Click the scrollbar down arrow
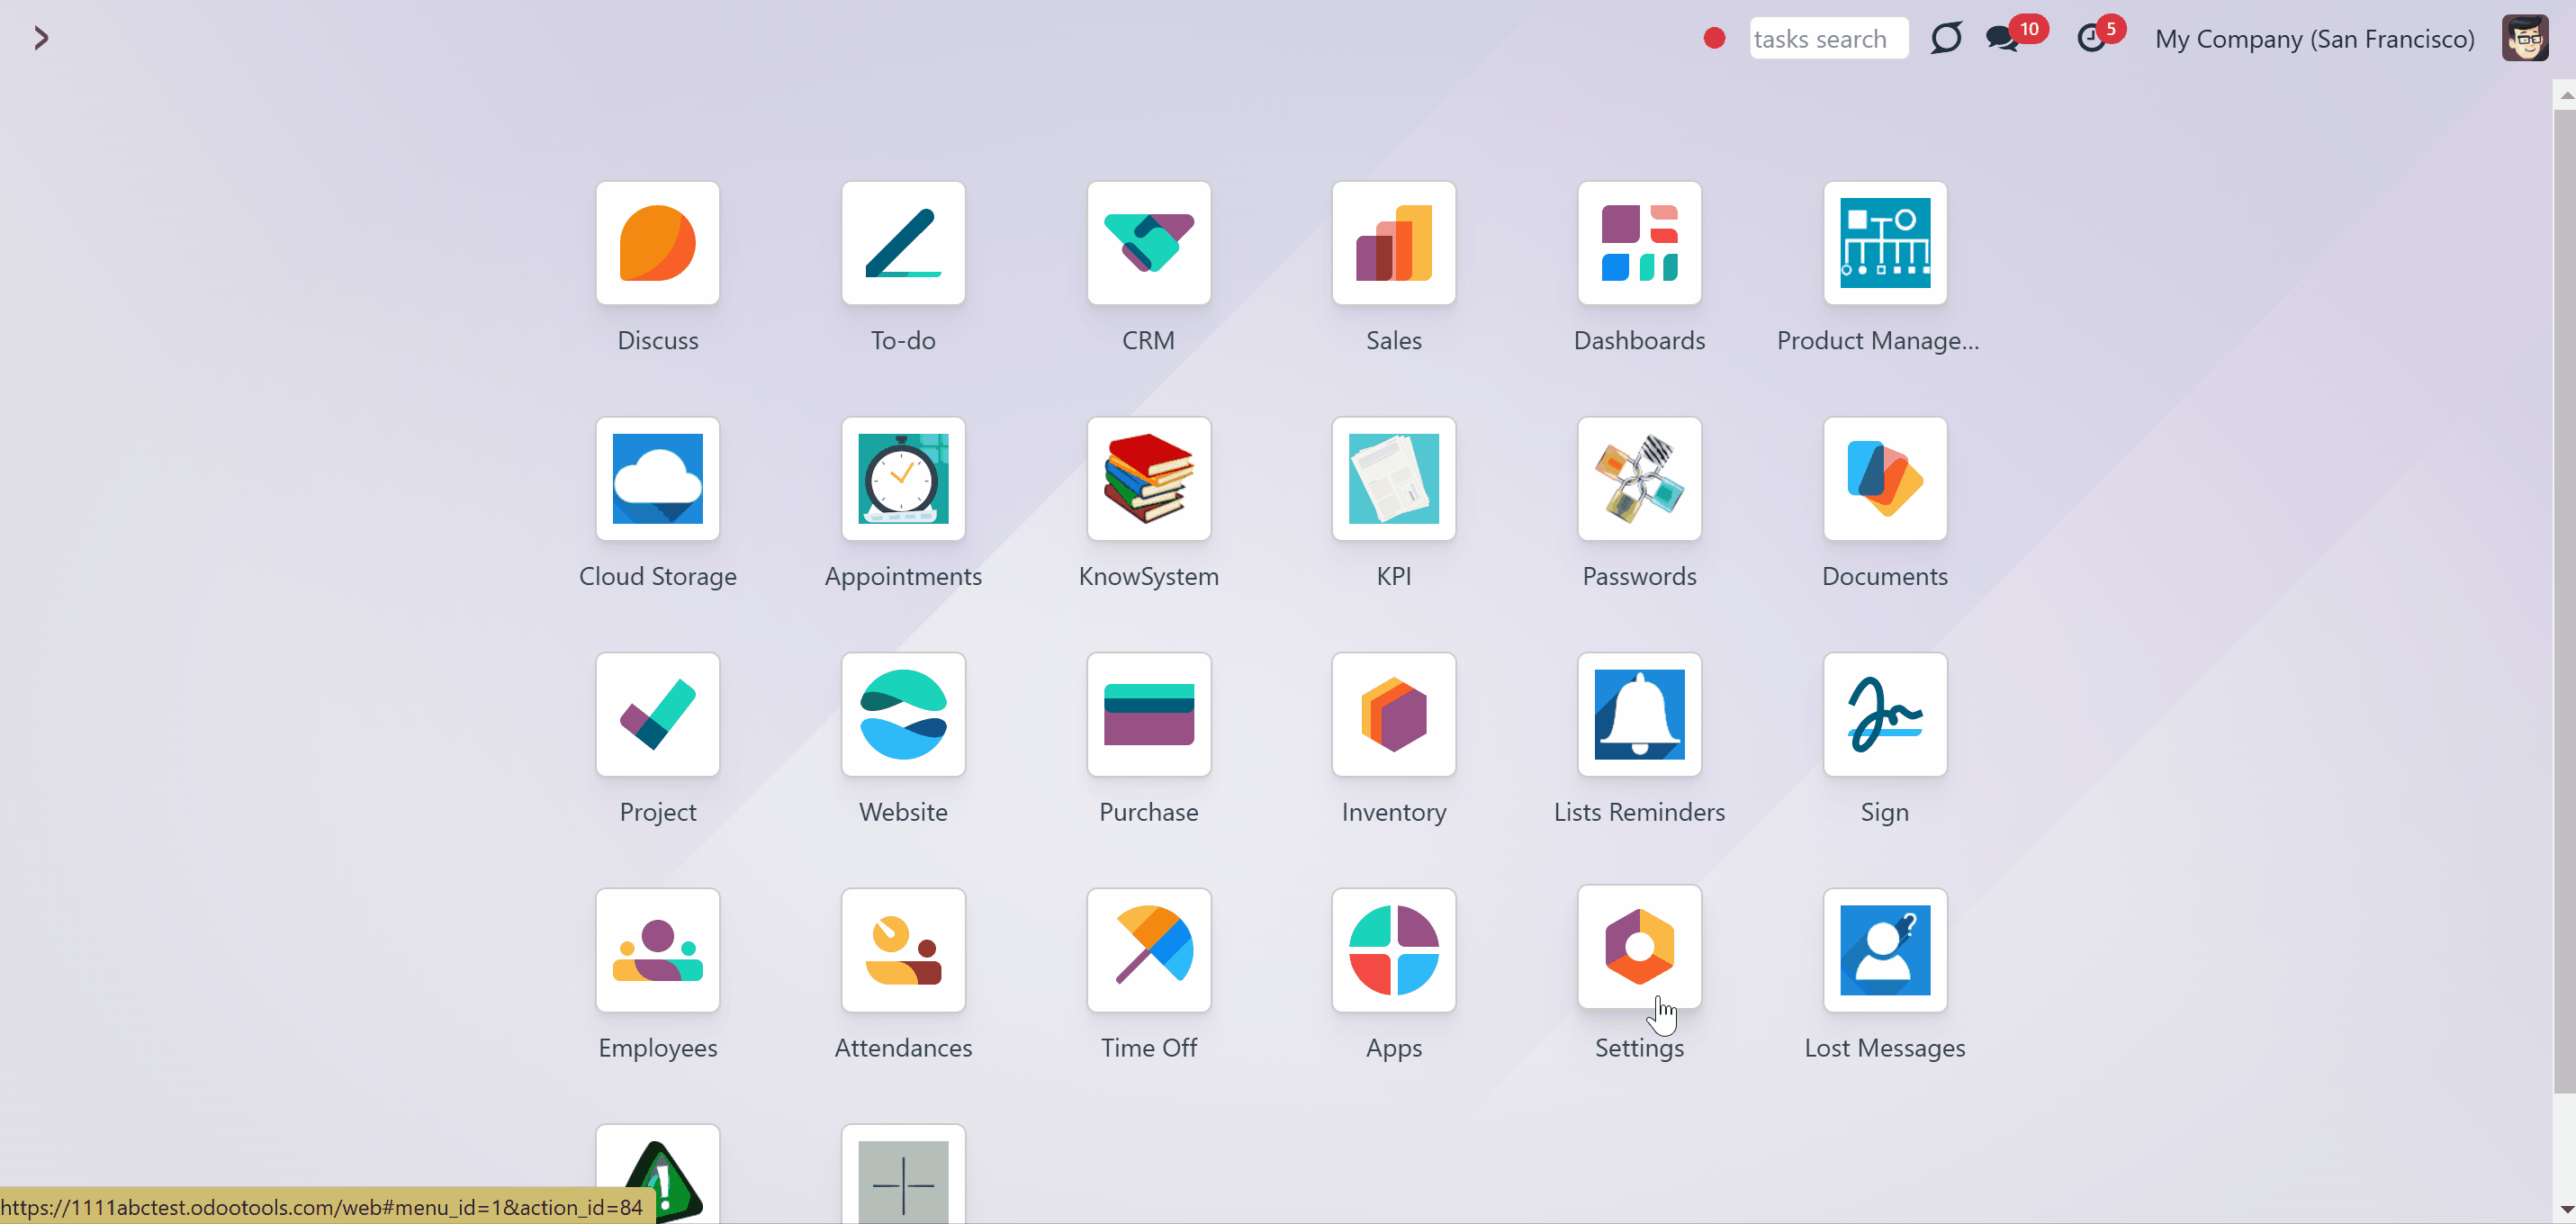The height and width of the screenshot is (1224, 2576). [2565, 1210]
